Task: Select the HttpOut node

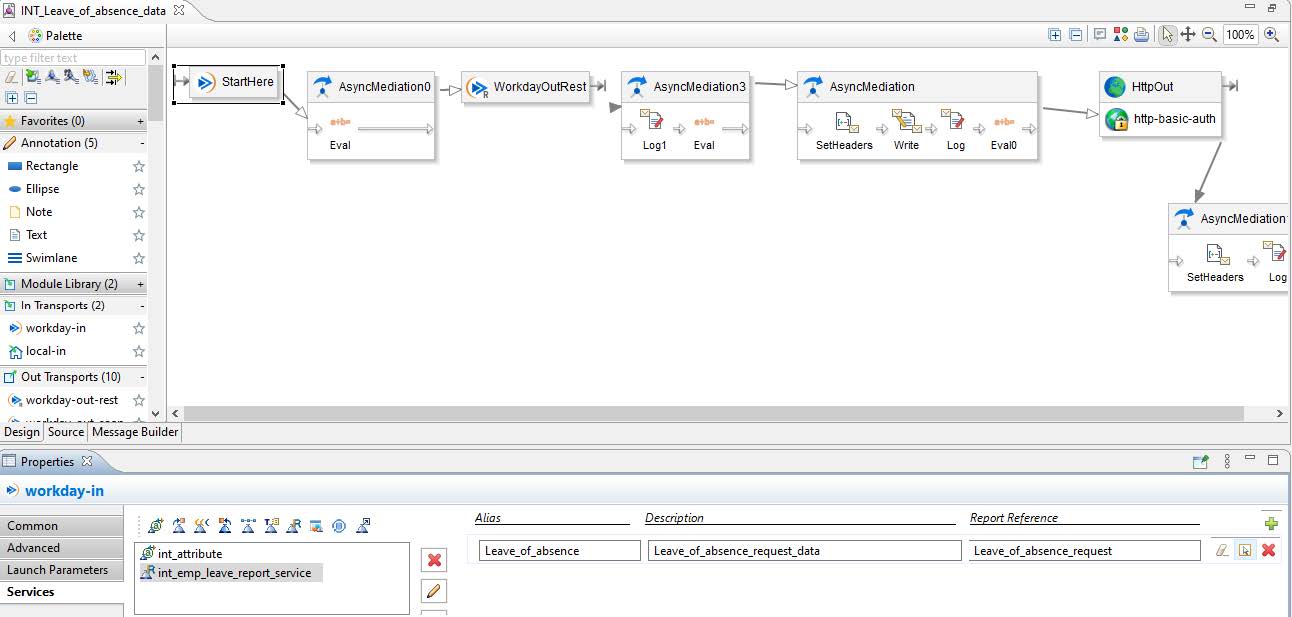Action: click(1160, 87)
